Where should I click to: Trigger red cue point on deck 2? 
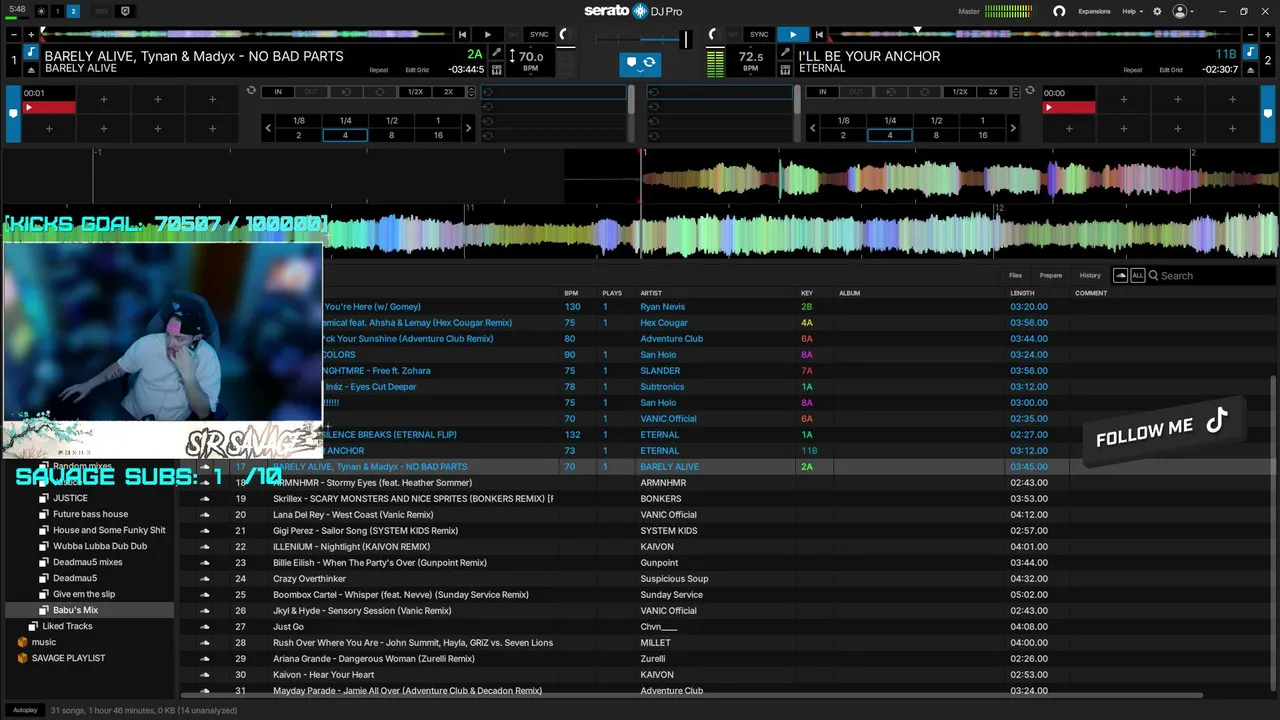pos(1069,107)
